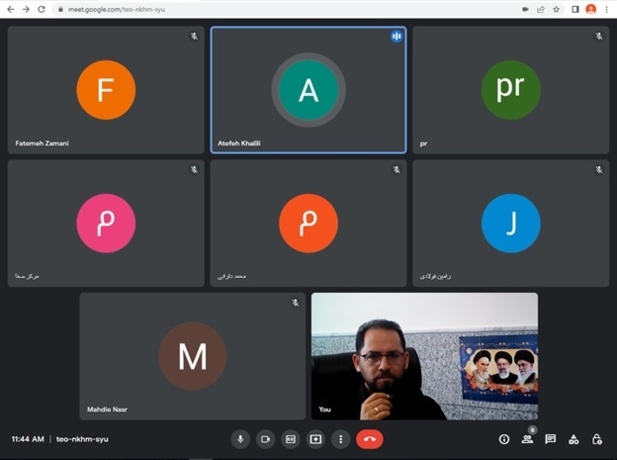Show the participants list panel

click(527, 439)
